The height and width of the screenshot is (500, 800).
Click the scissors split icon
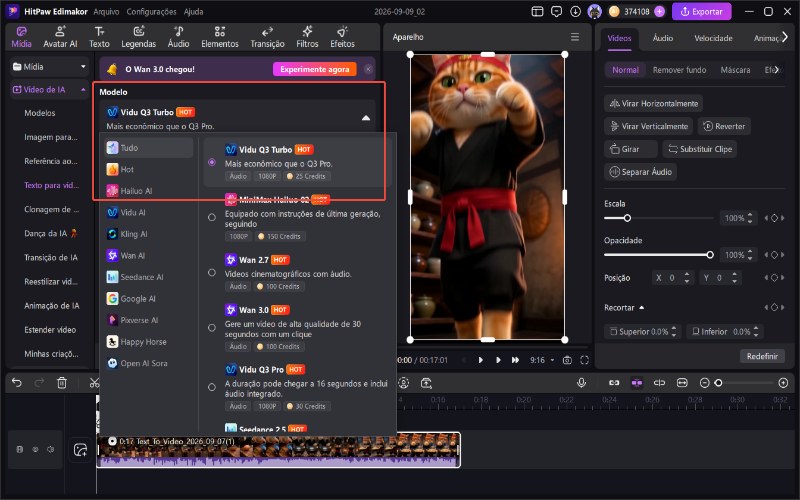point(94,383)
